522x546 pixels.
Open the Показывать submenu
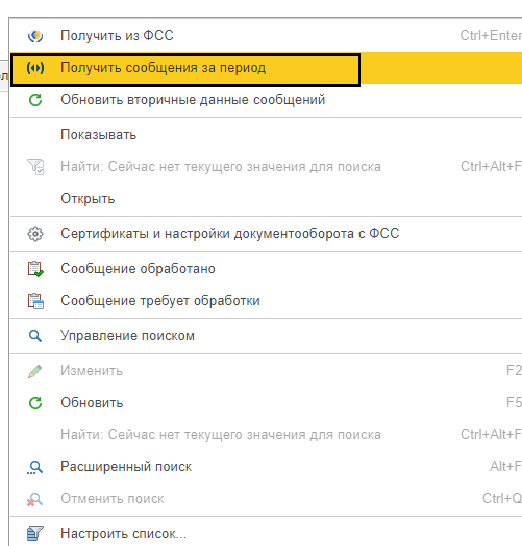(265, 135)
